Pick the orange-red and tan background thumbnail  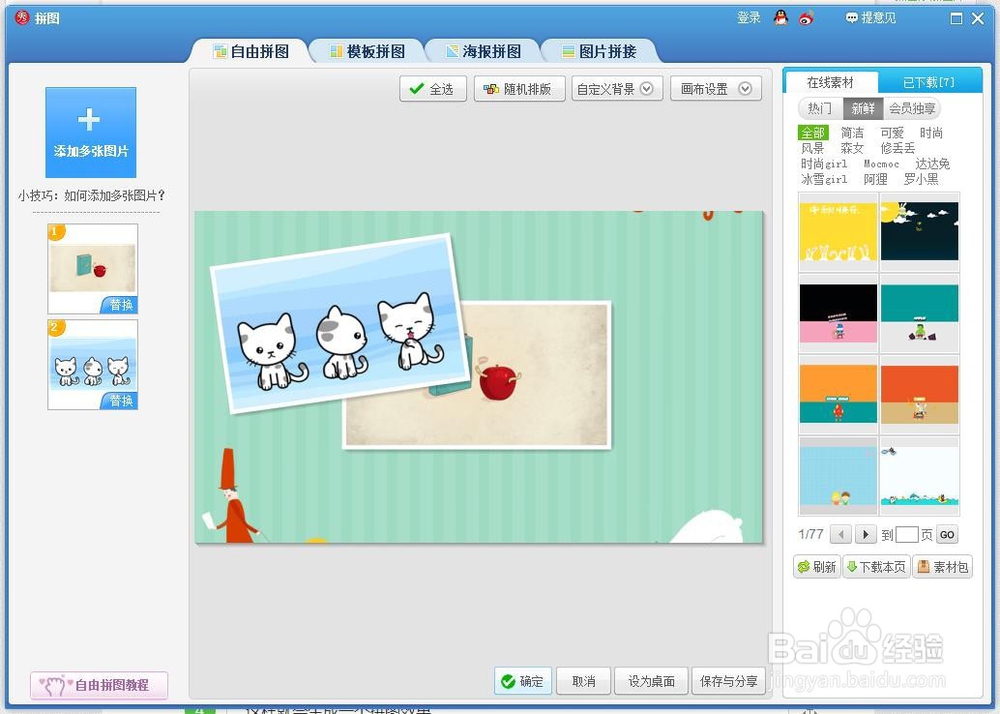coord(919,395)
